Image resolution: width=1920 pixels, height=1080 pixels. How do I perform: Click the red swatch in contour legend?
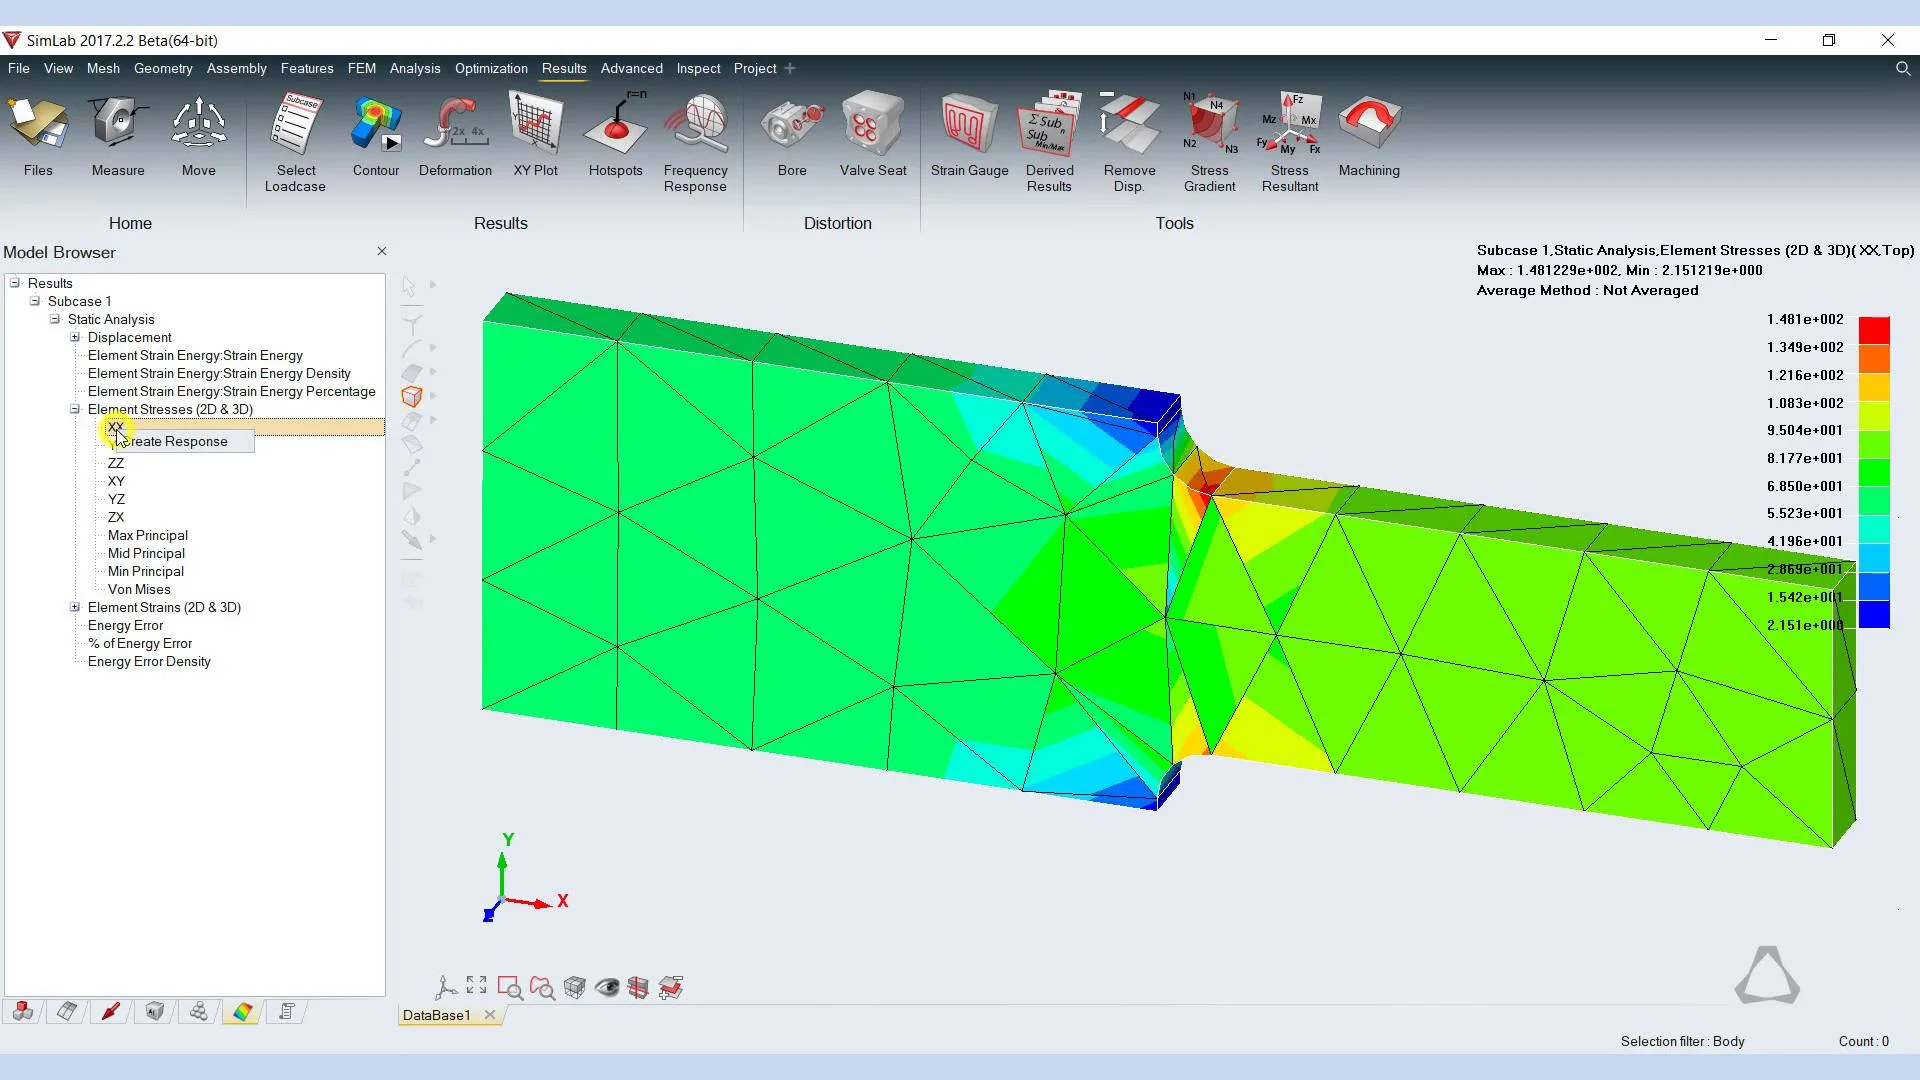coord(1873,329)
